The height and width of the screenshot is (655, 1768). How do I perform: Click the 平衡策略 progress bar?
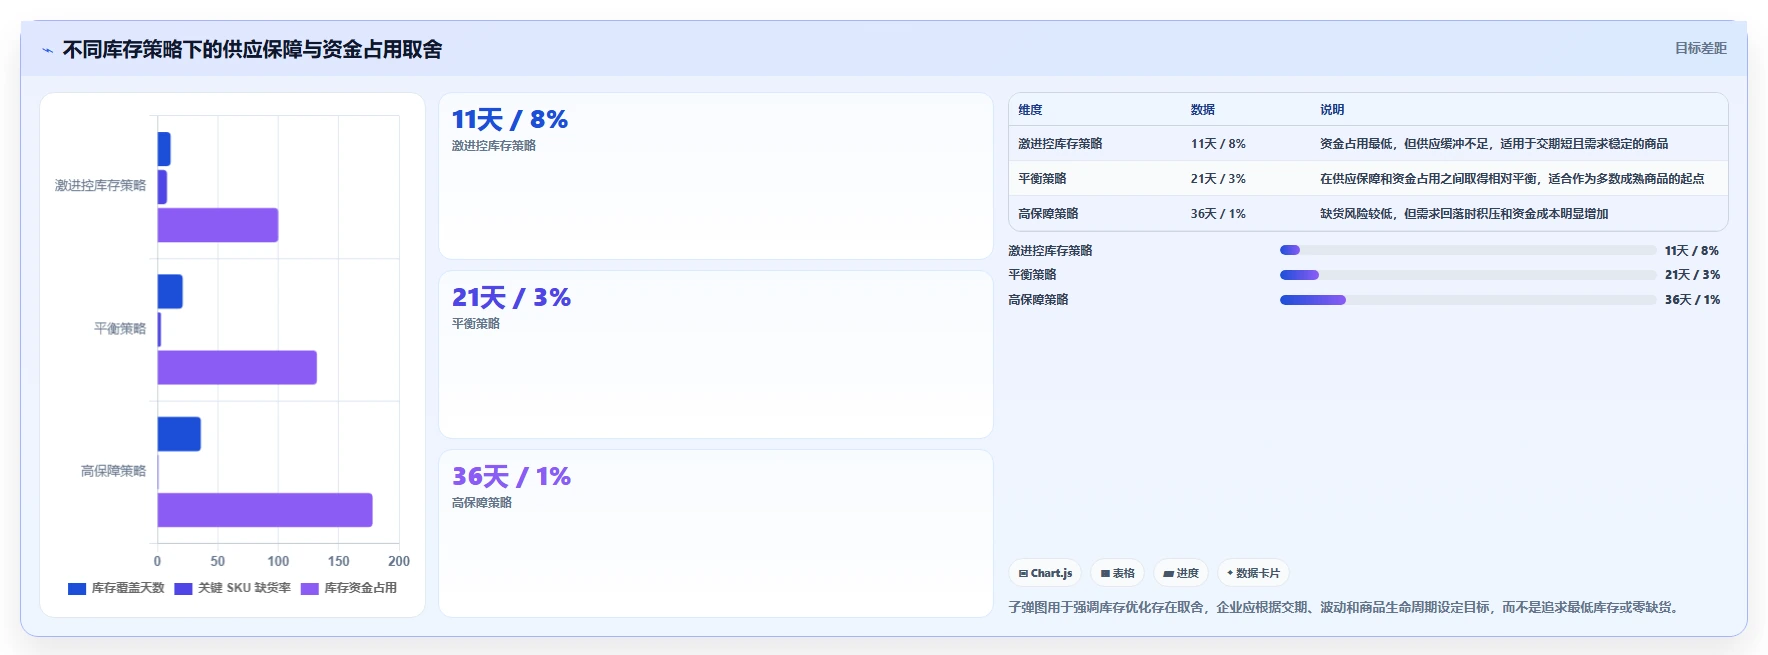(1468, 275)
